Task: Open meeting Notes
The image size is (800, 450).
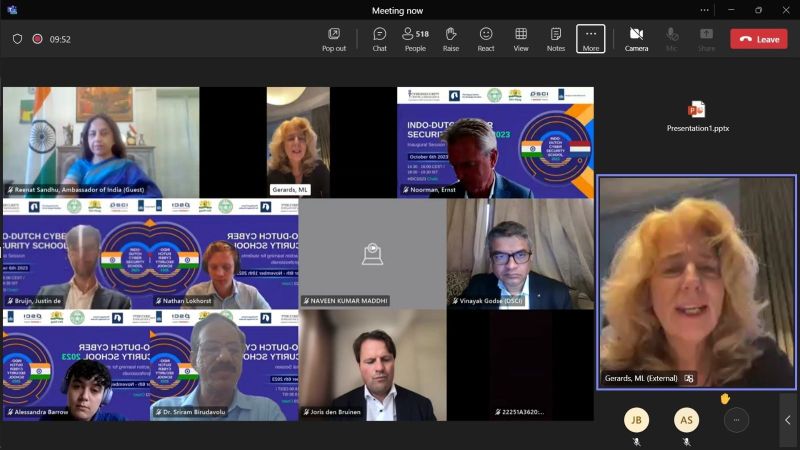Action: click(x=556, y=39)
